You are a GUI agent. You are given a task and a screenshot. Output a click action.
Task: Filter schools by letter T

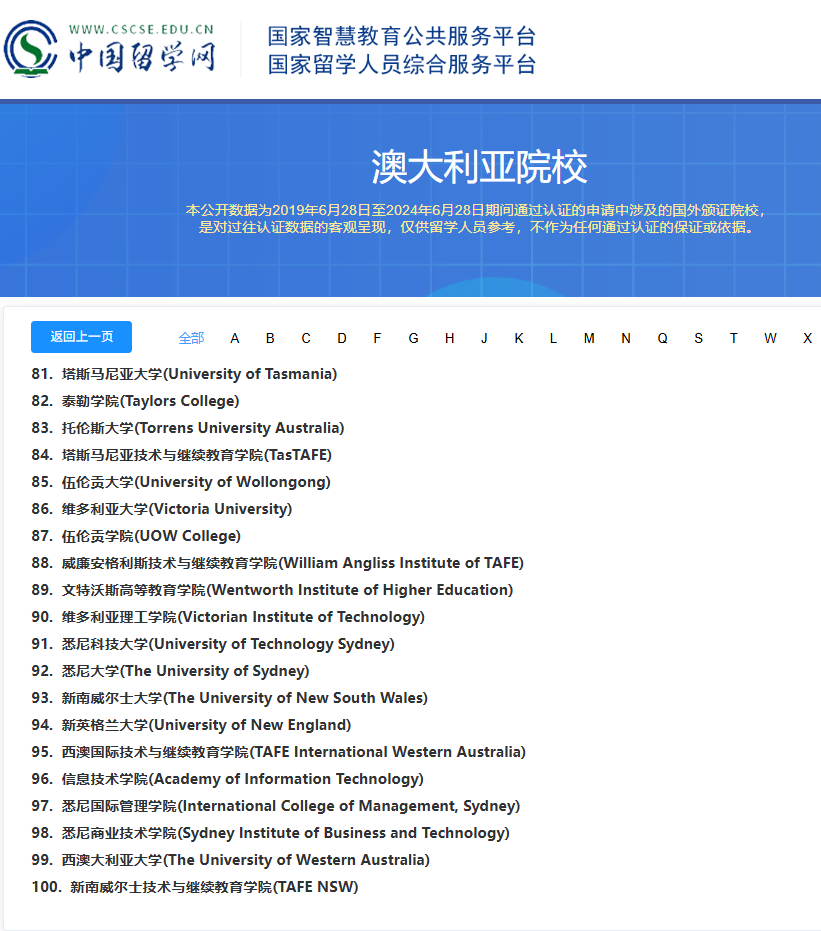click(734, 338)
